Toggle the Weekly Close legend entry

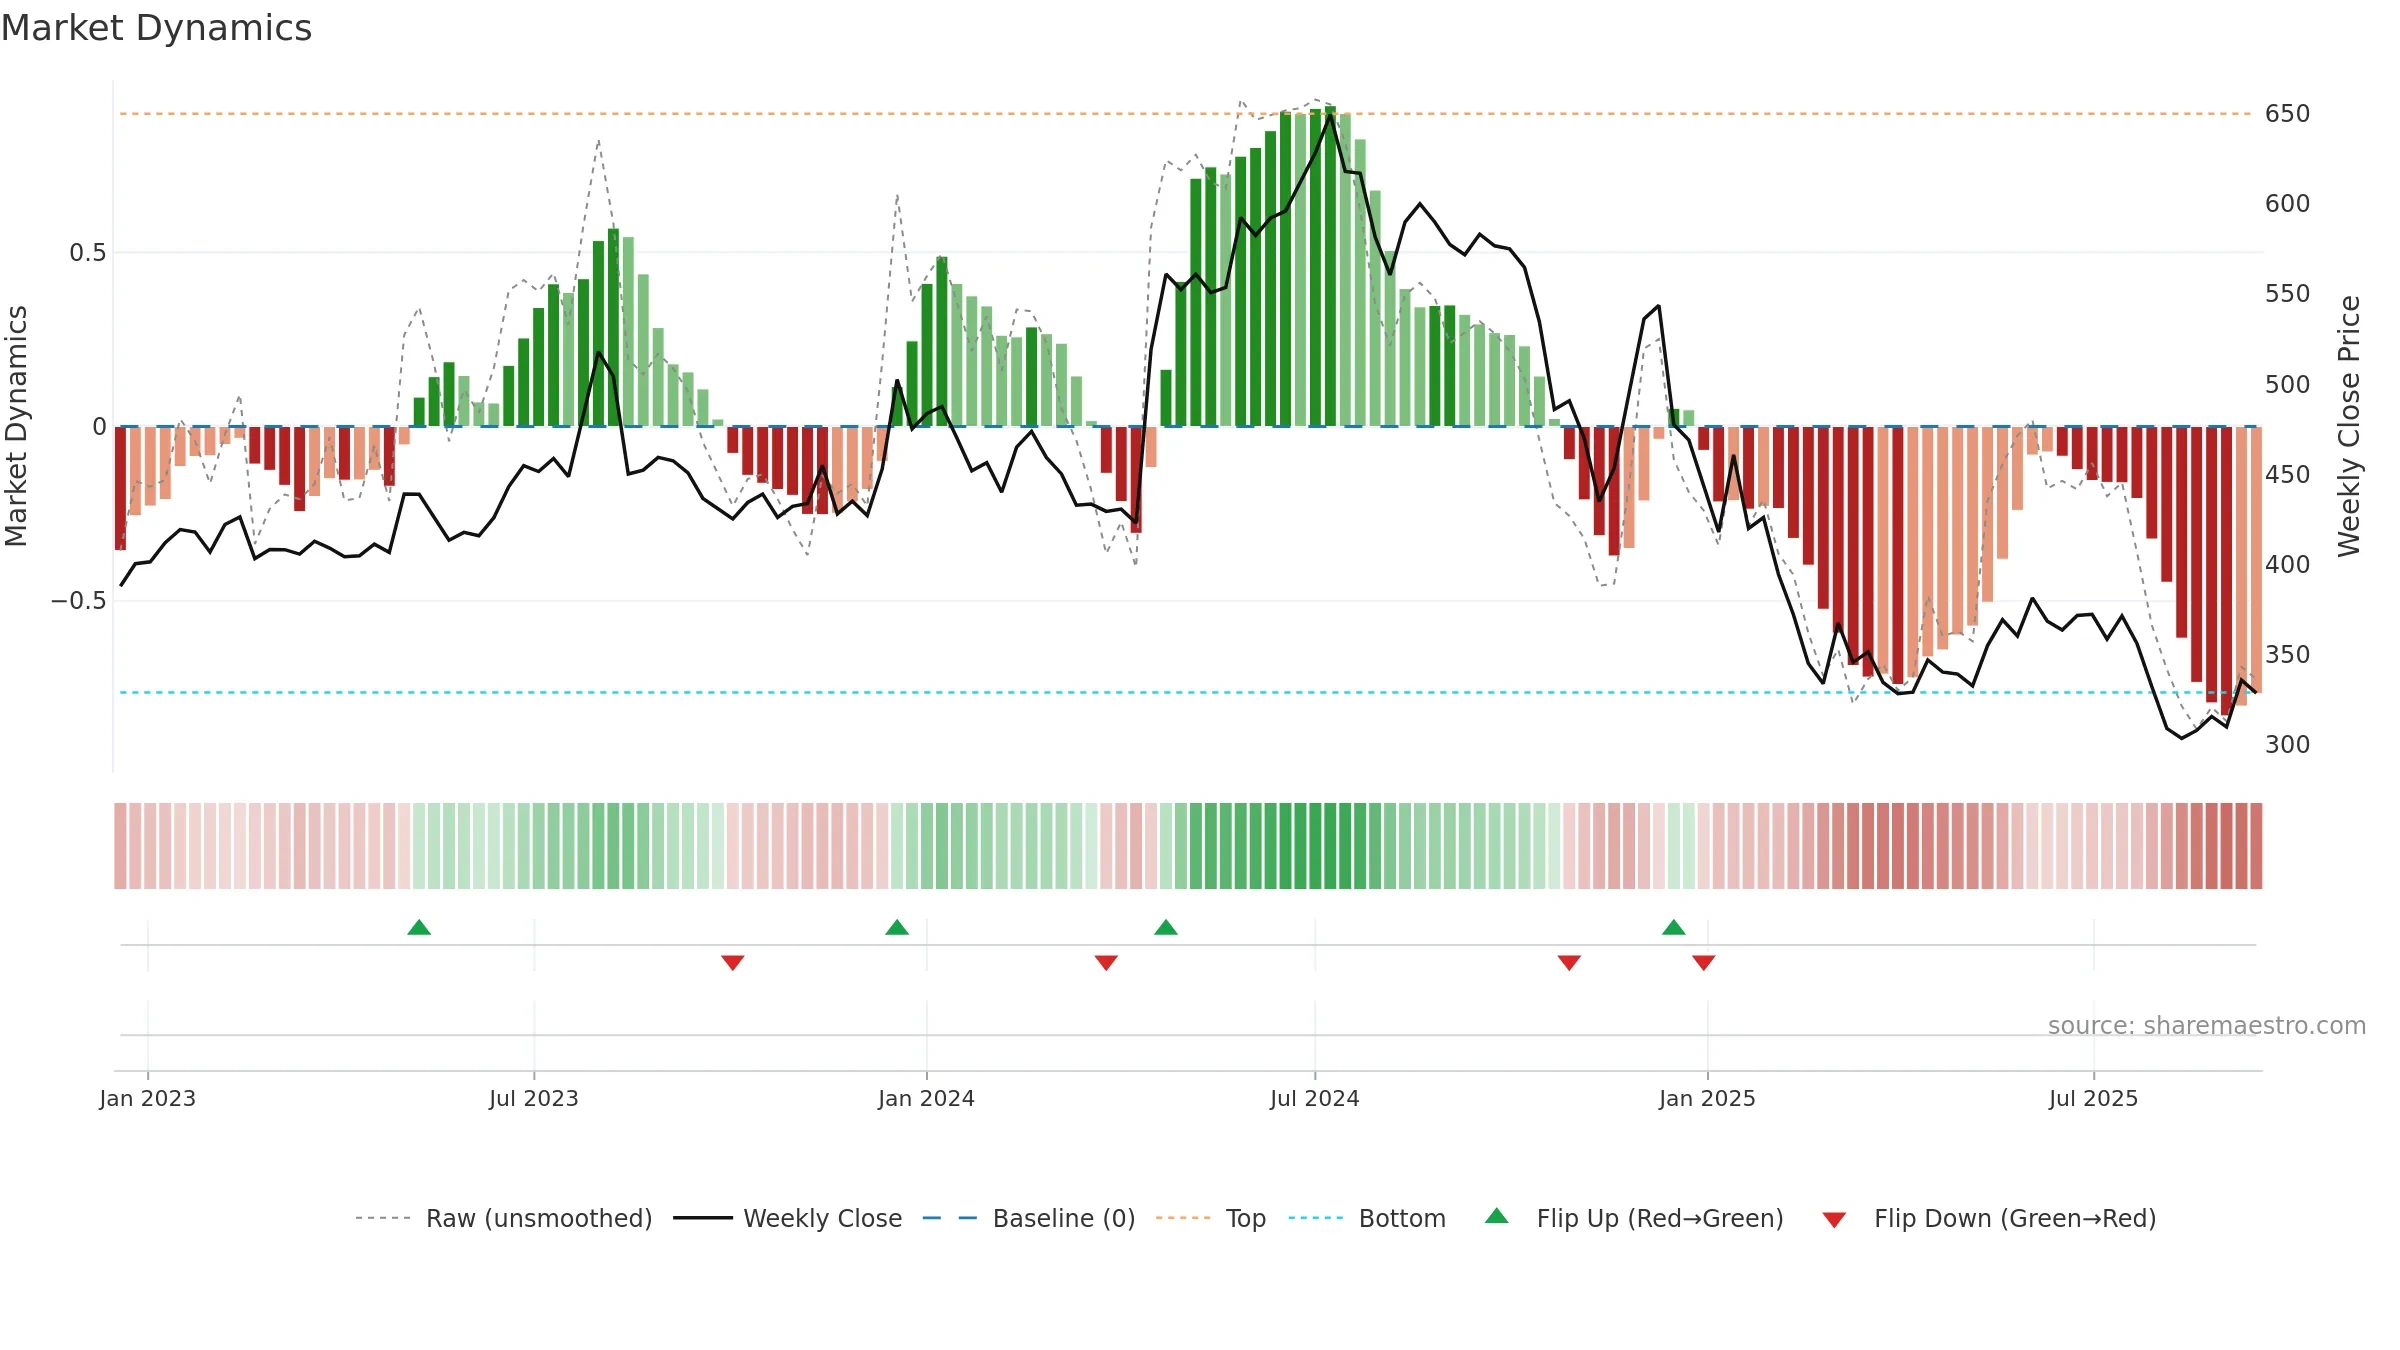[x=788, y=1218]
